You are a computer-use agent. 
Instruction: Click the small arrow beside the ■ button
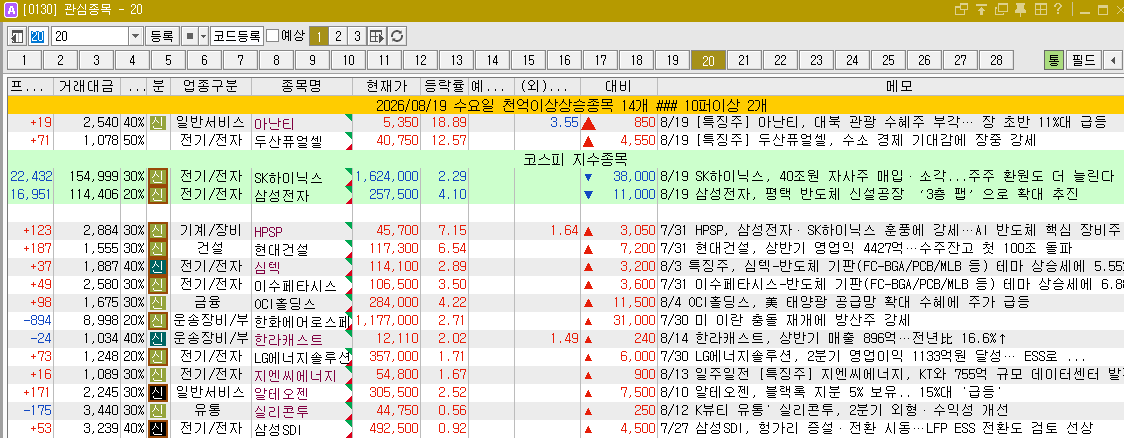click(204, 36)
